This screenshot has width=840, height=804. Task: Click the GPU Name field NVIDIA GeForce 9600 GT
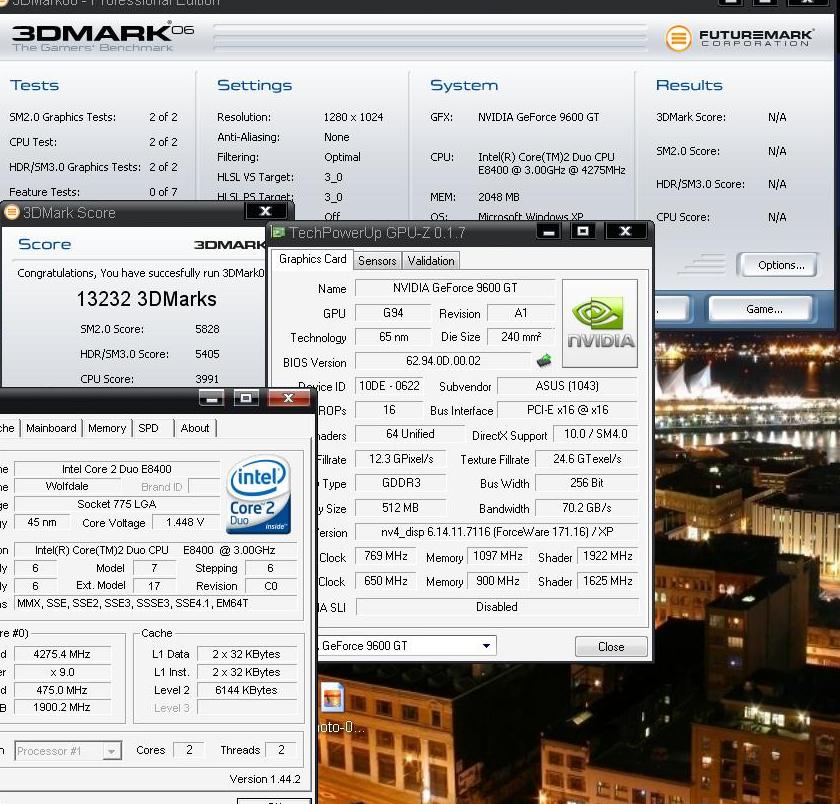[x=455, y=288]
